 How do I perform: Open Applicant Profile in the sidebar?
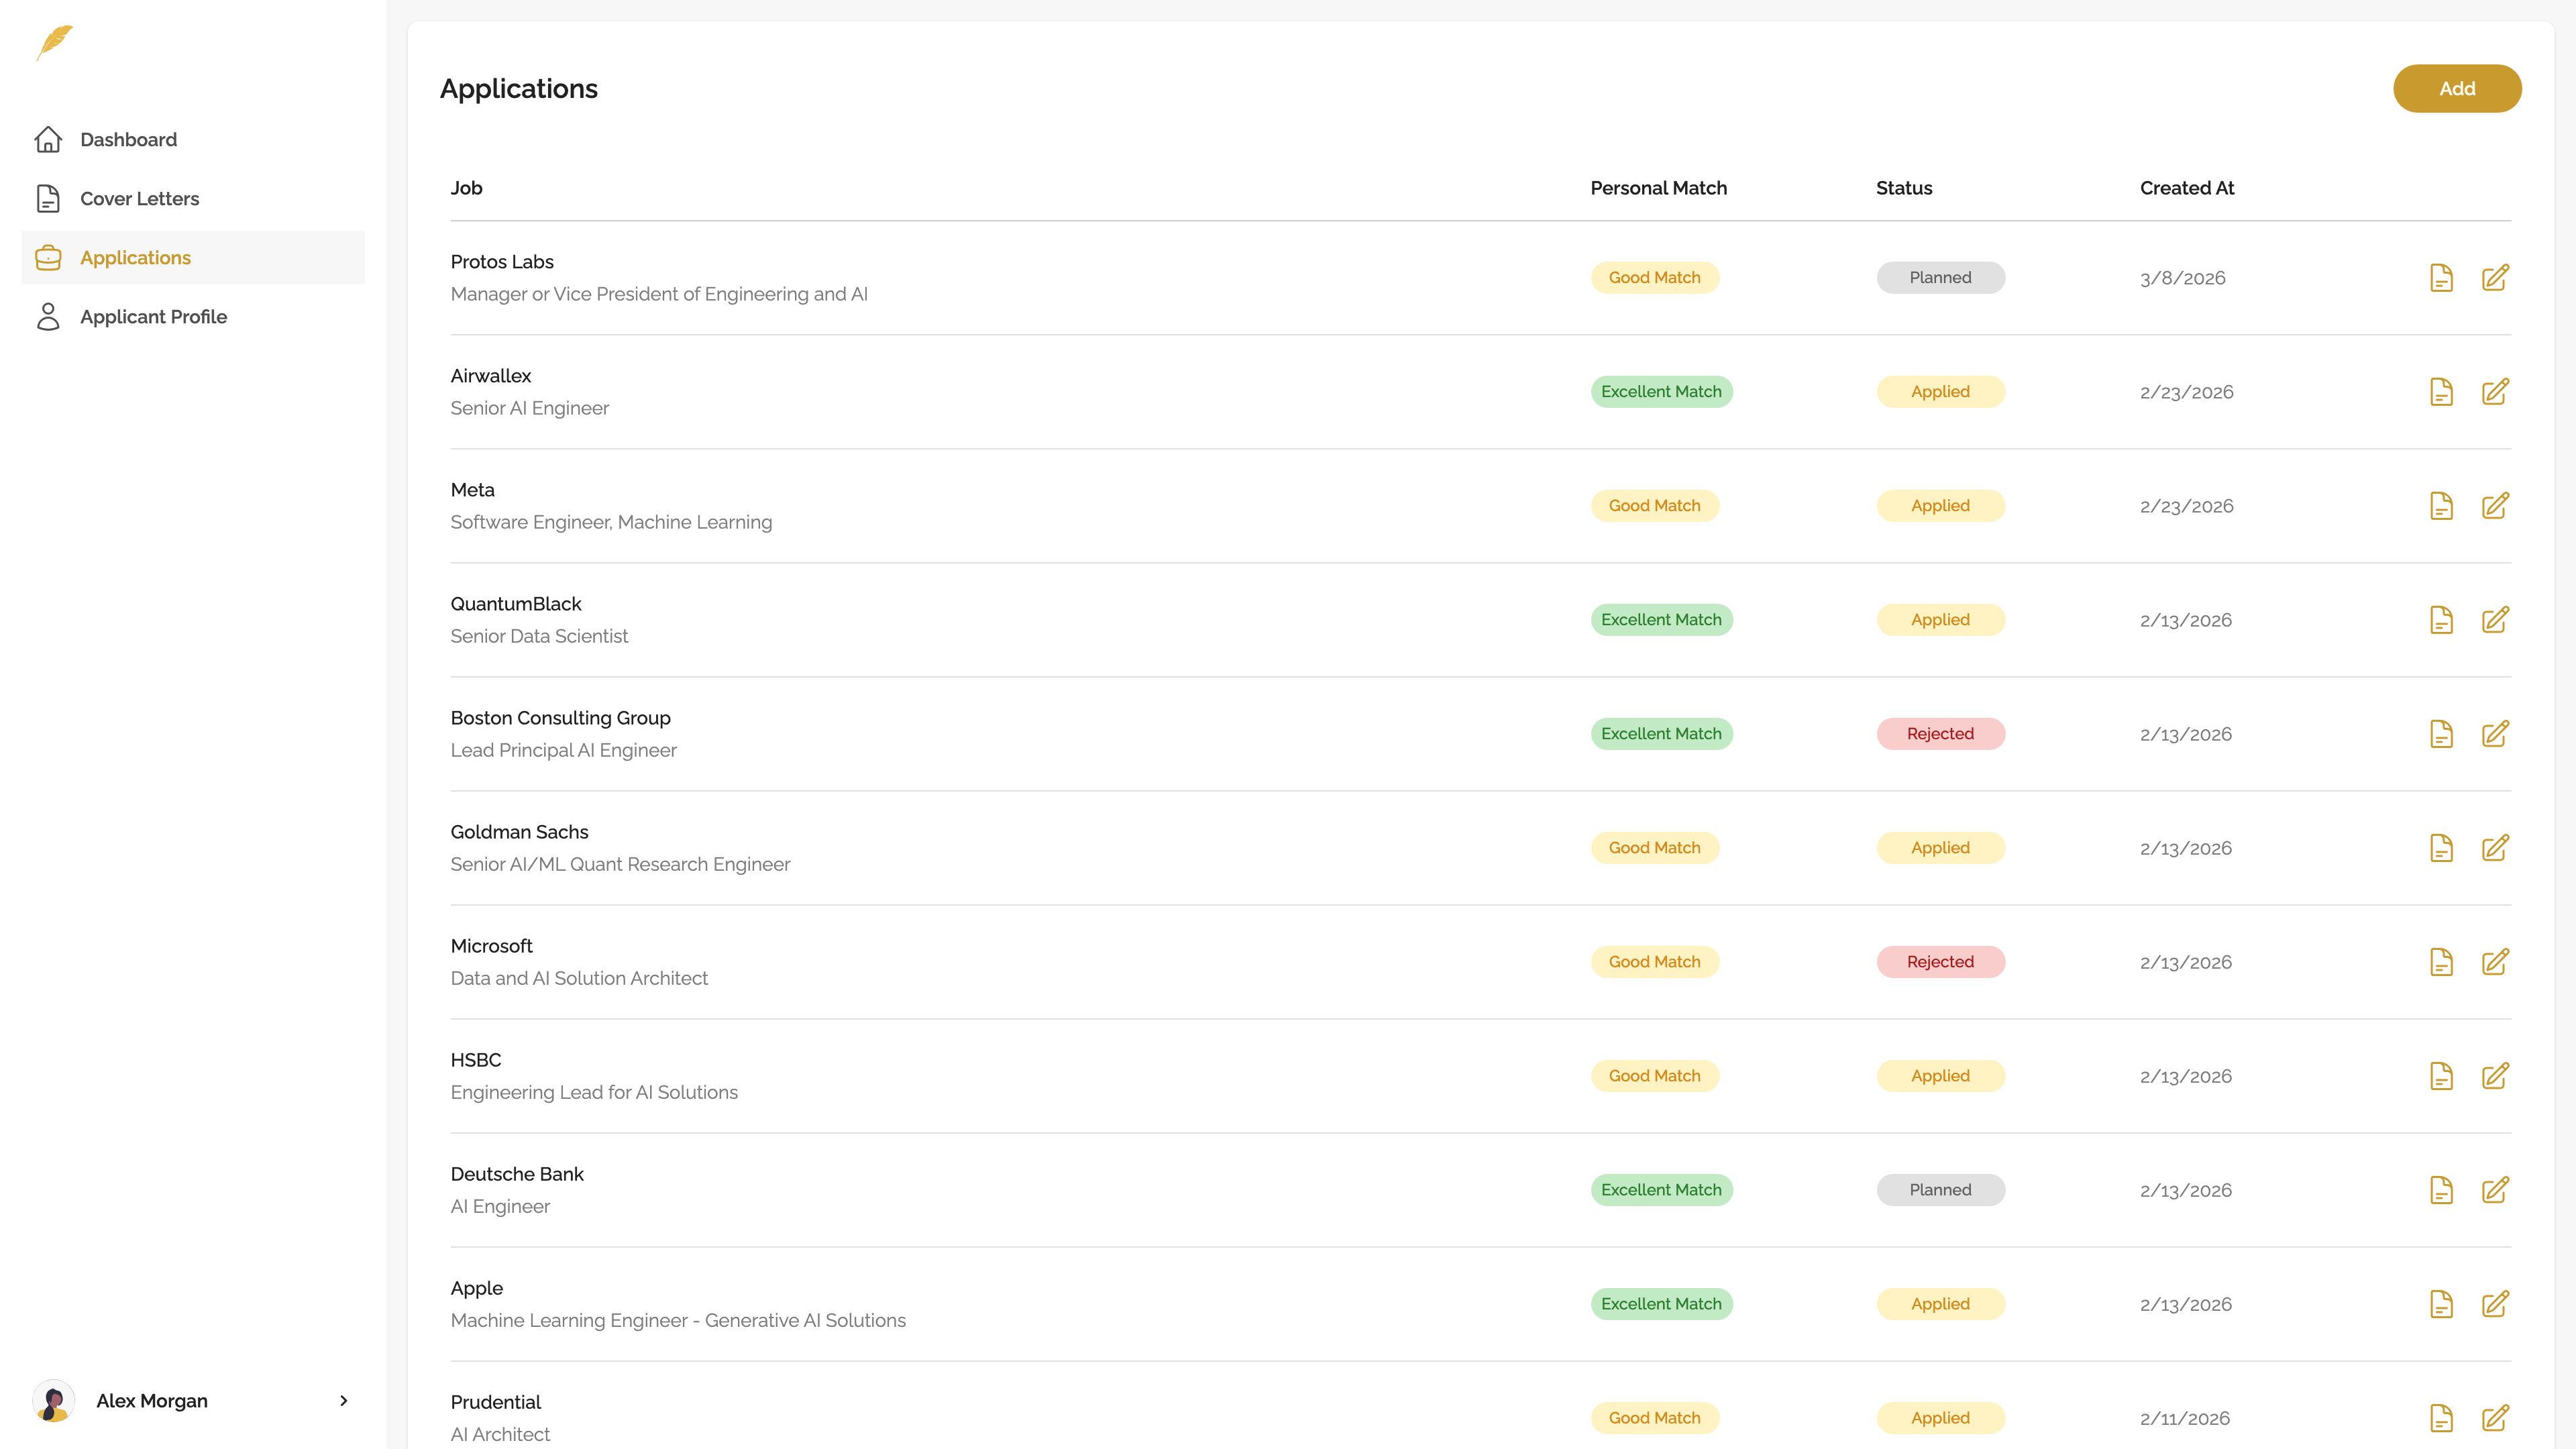pyautogui.click(x=193, y=317)
